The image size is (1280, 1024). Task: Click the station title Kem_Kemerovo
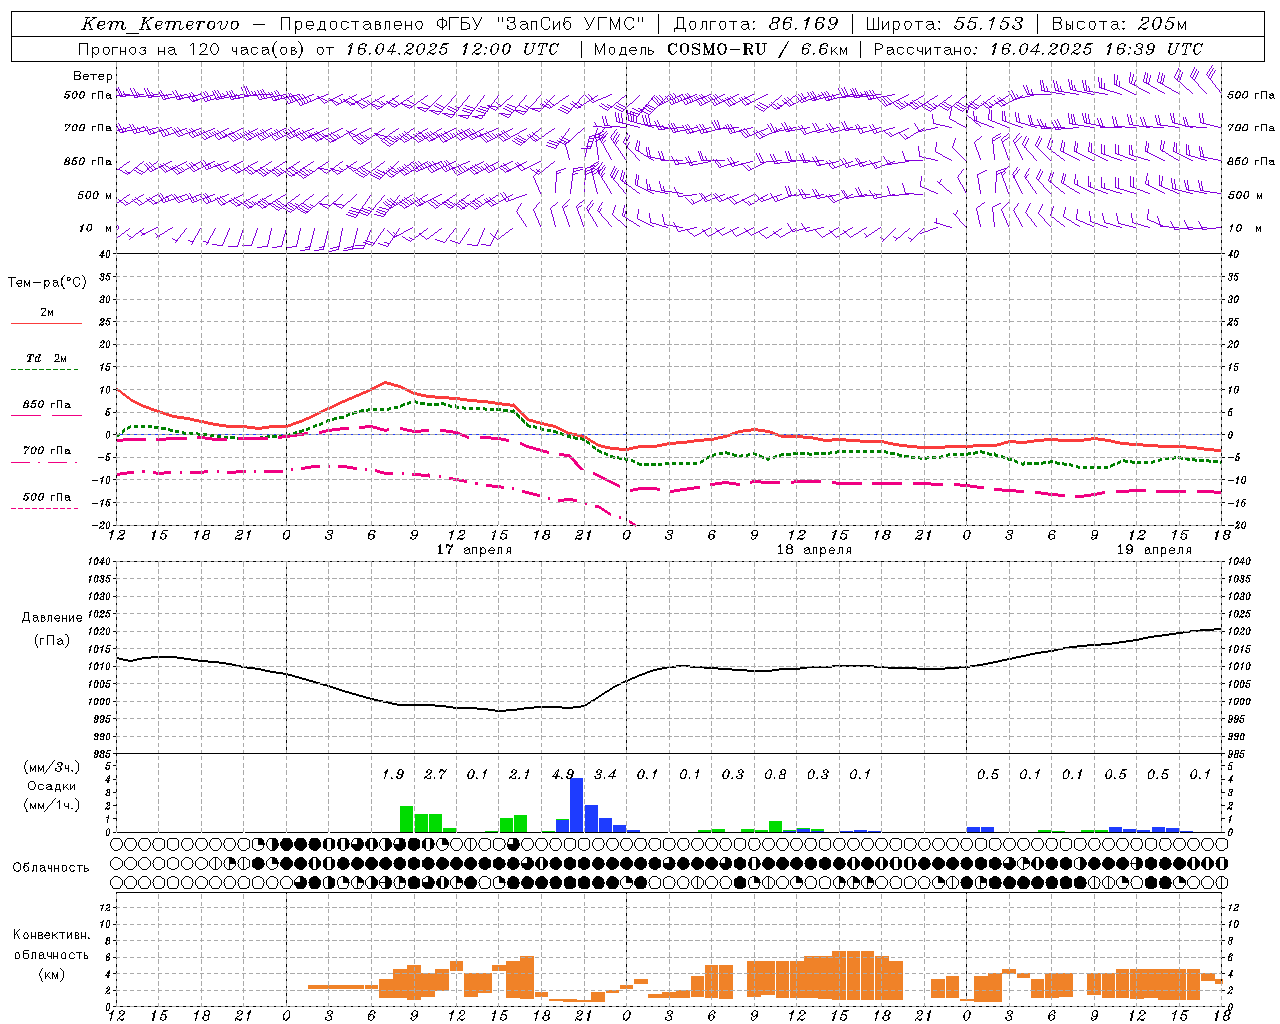click(x=161, y=24)
